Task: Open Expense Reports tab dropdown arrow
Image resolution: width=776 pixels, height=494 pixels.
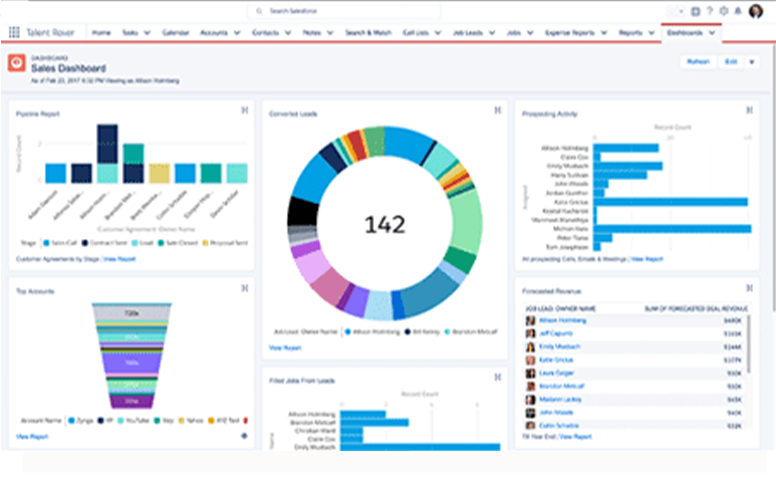Action: [x=604, y=33]
